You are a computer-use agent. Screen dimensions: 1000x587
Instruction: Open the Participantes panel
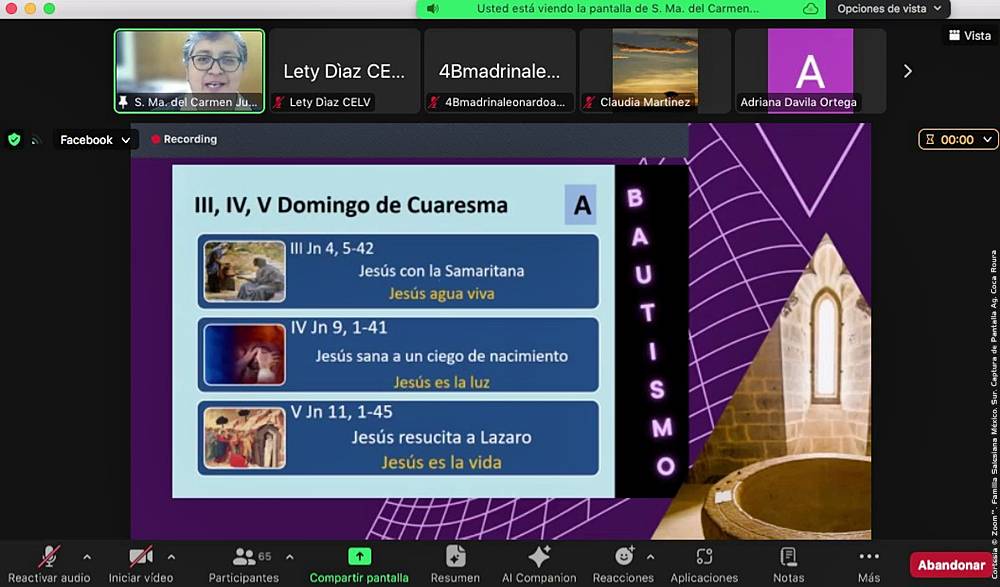[x=244, y=565]
